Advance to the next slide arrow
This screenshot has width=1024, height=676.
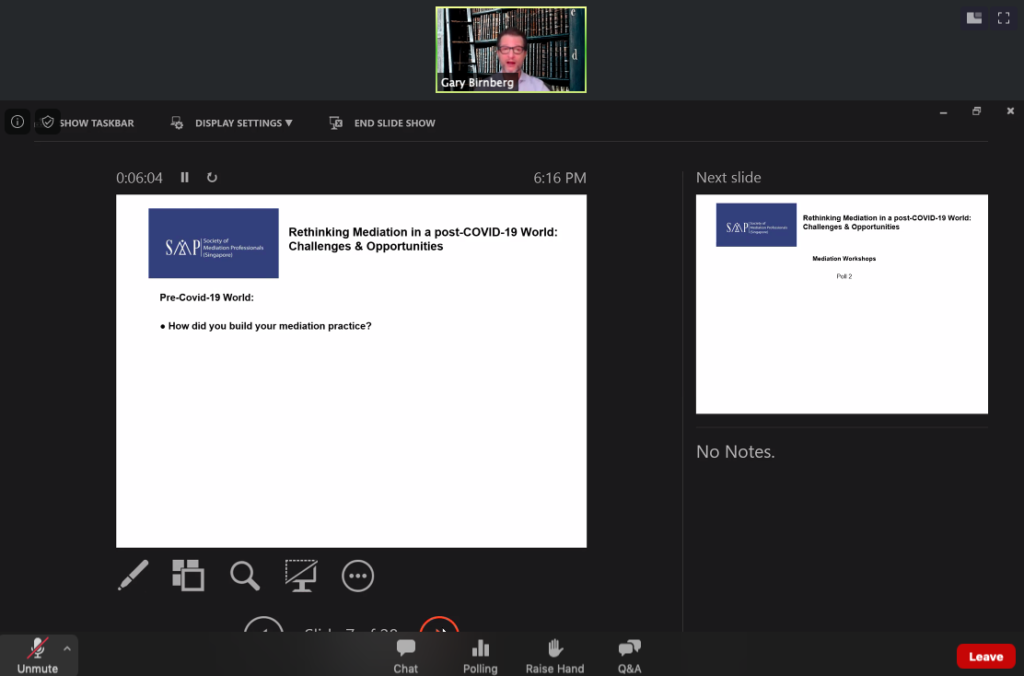click(440, 625)
